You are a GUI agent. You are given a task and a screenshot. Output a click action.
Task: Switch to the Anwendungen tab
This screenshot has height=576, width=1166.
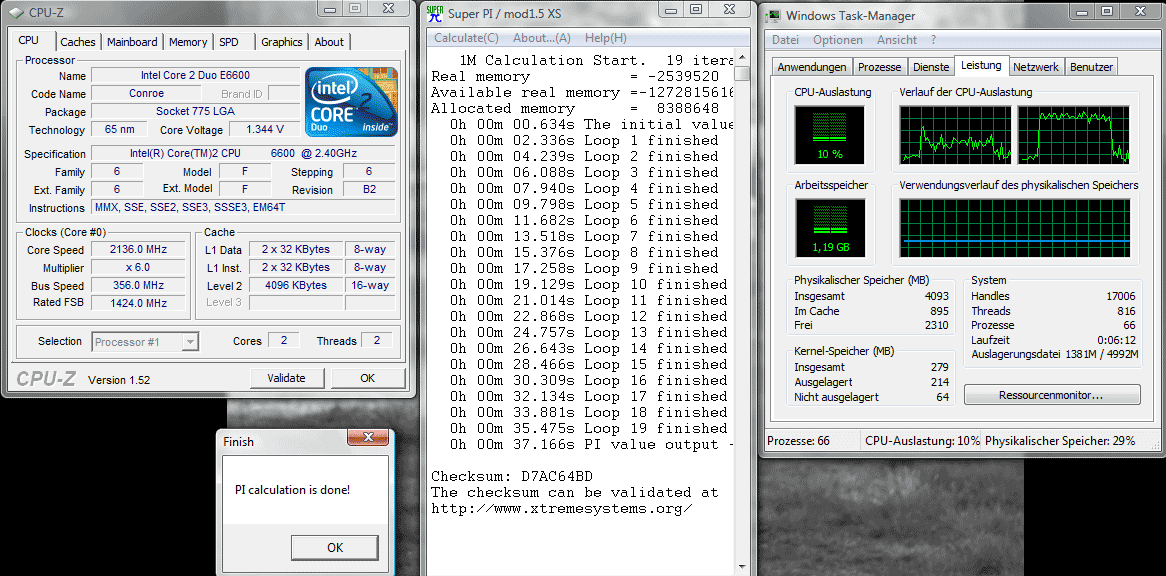pos(812,67)
